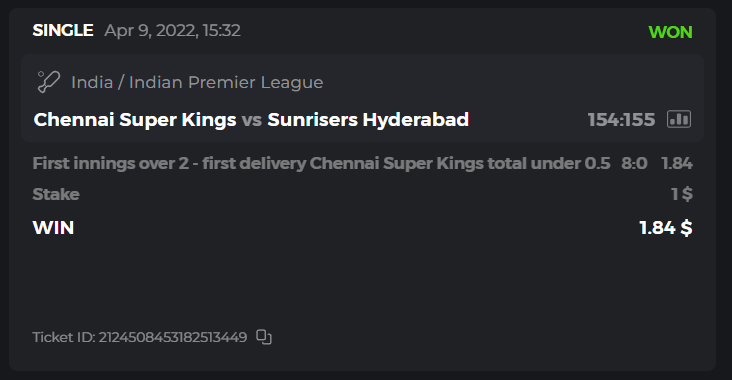Click the vs separator between teams

[252, 120]
